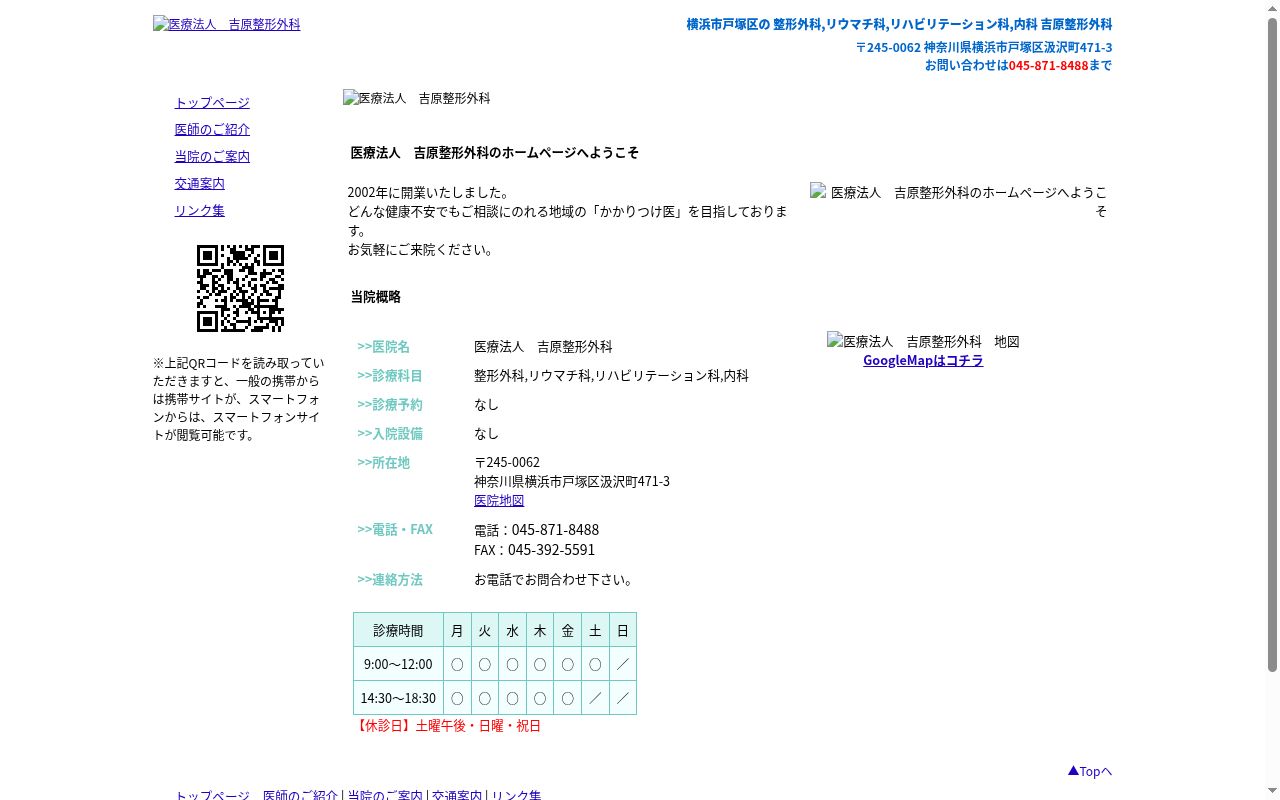1280x800 pixels.
Task: Click the vertical scrollbar thumb
Action: click(x=1272, y=344)
